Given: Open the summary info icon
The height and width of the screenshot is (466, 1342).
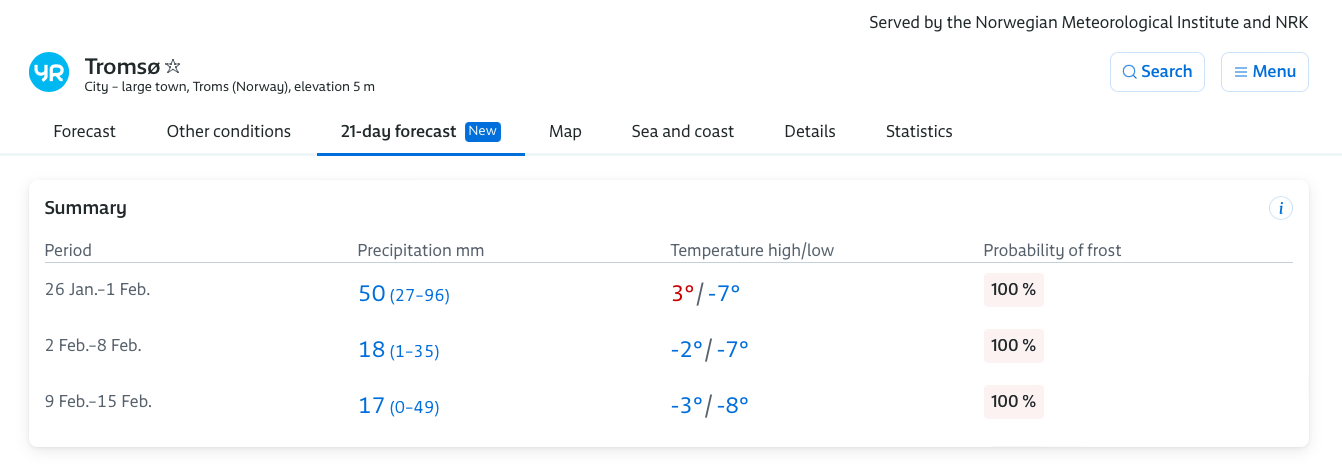Looking at the screenshot, I should pyautogui.click(x=1280, y=208).
